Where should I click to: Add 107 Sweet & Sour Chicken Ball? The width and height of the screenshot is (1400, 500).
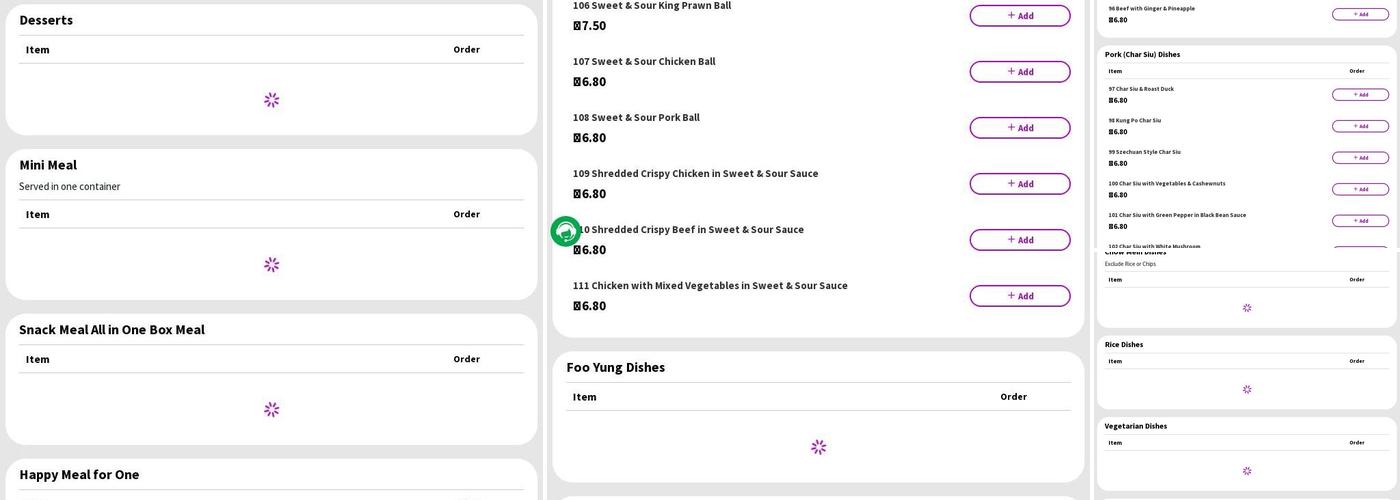[1019, 72]
